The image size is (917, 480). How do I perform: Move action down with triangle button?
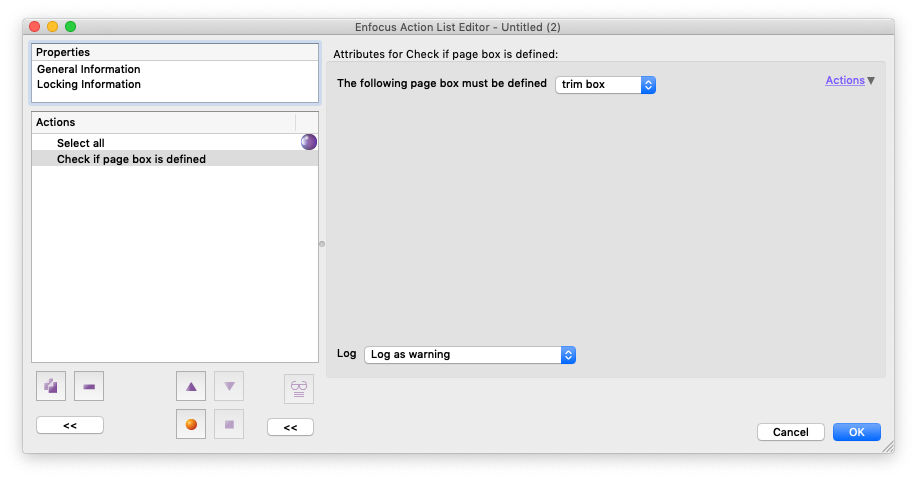229,386
